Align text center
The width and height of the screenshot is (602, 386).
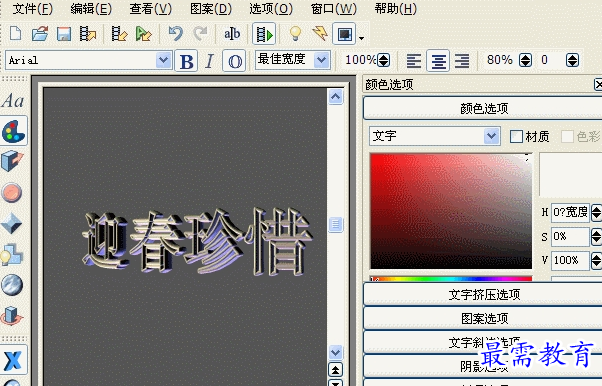click(438, 61)
